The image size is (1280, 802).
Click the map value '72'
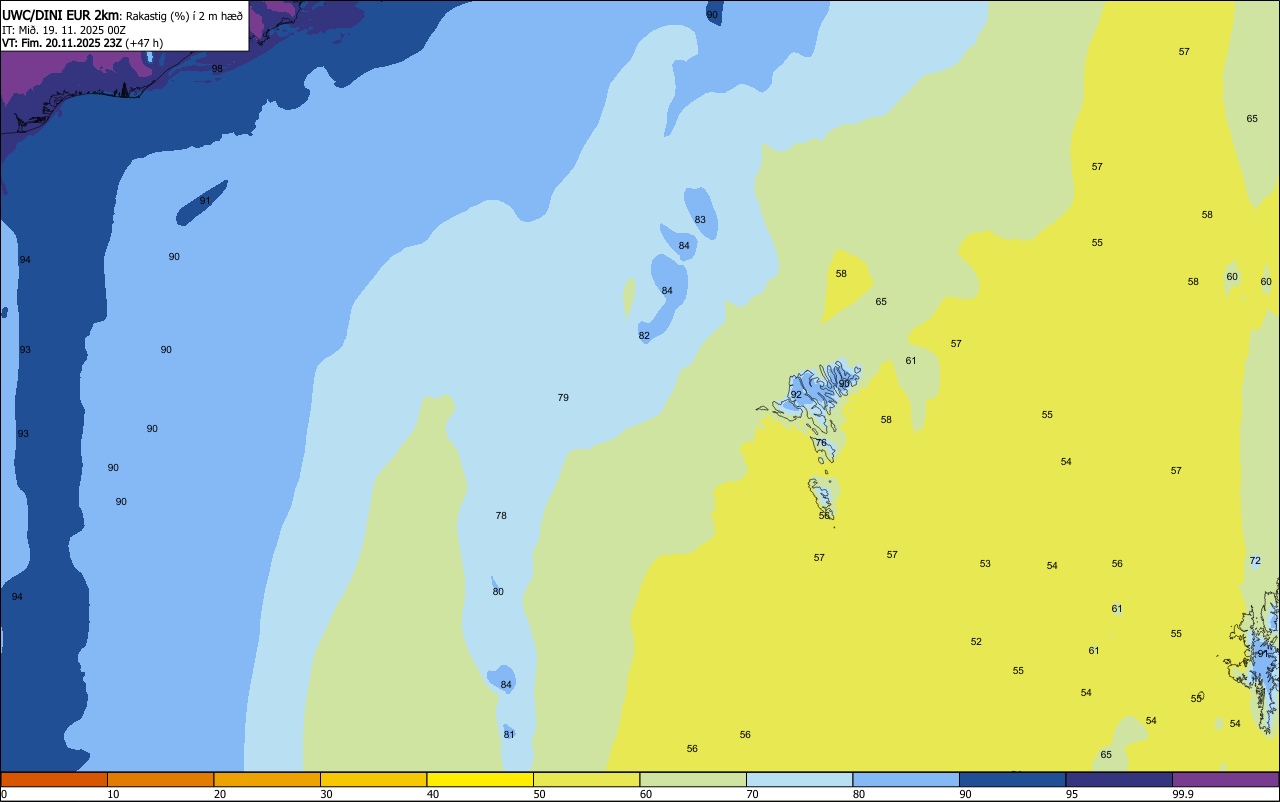pos(1255,560)
